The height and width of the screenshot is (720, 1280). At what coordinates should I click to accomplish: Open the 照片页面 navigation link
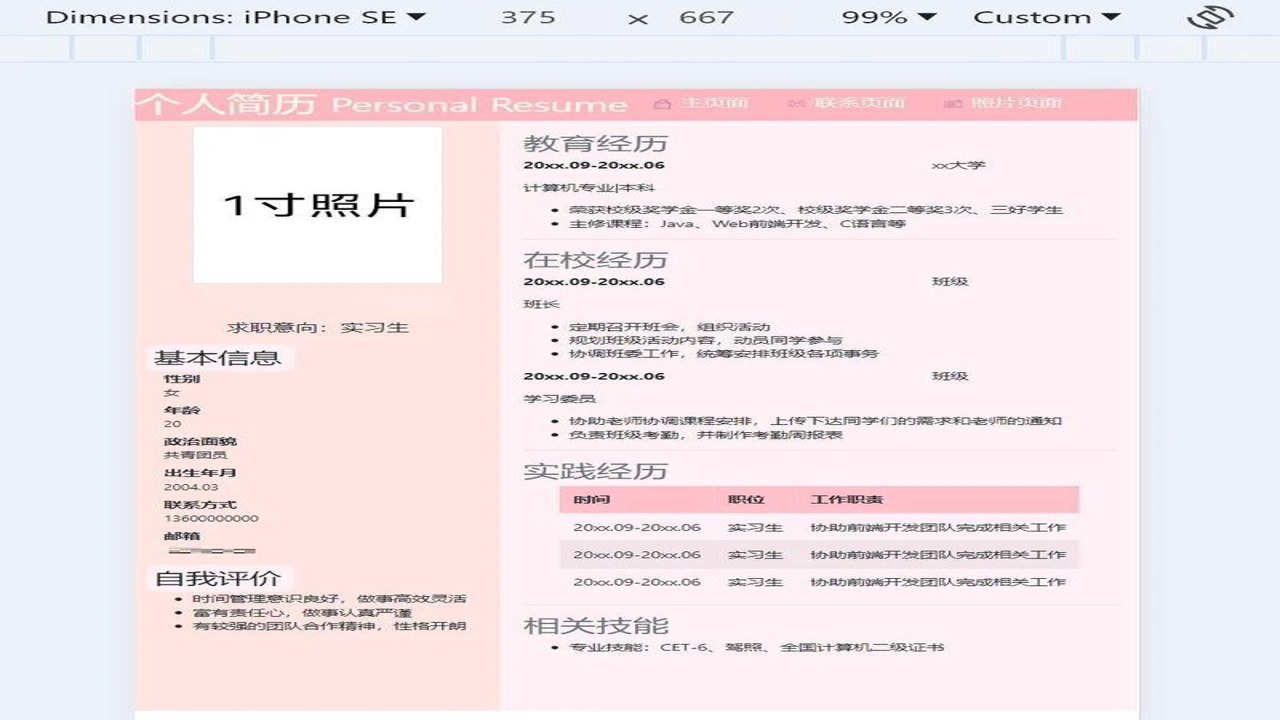click(1016, 103)
